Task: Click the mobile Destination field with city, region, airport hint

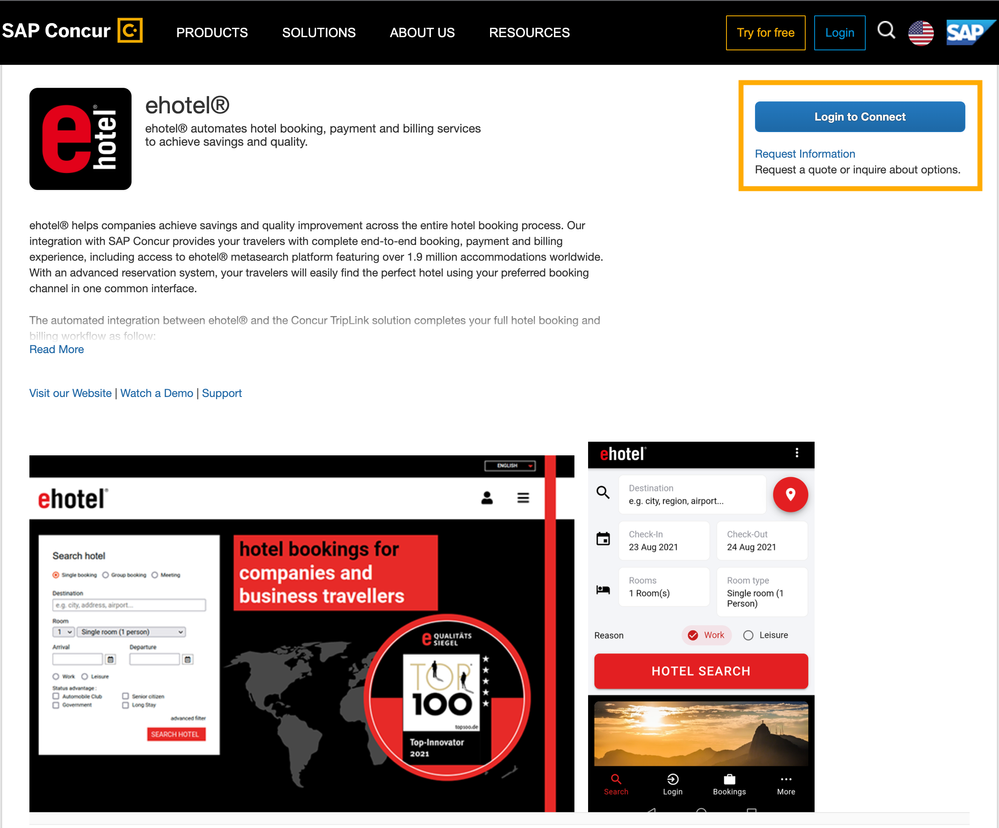Action: [692, 494]
